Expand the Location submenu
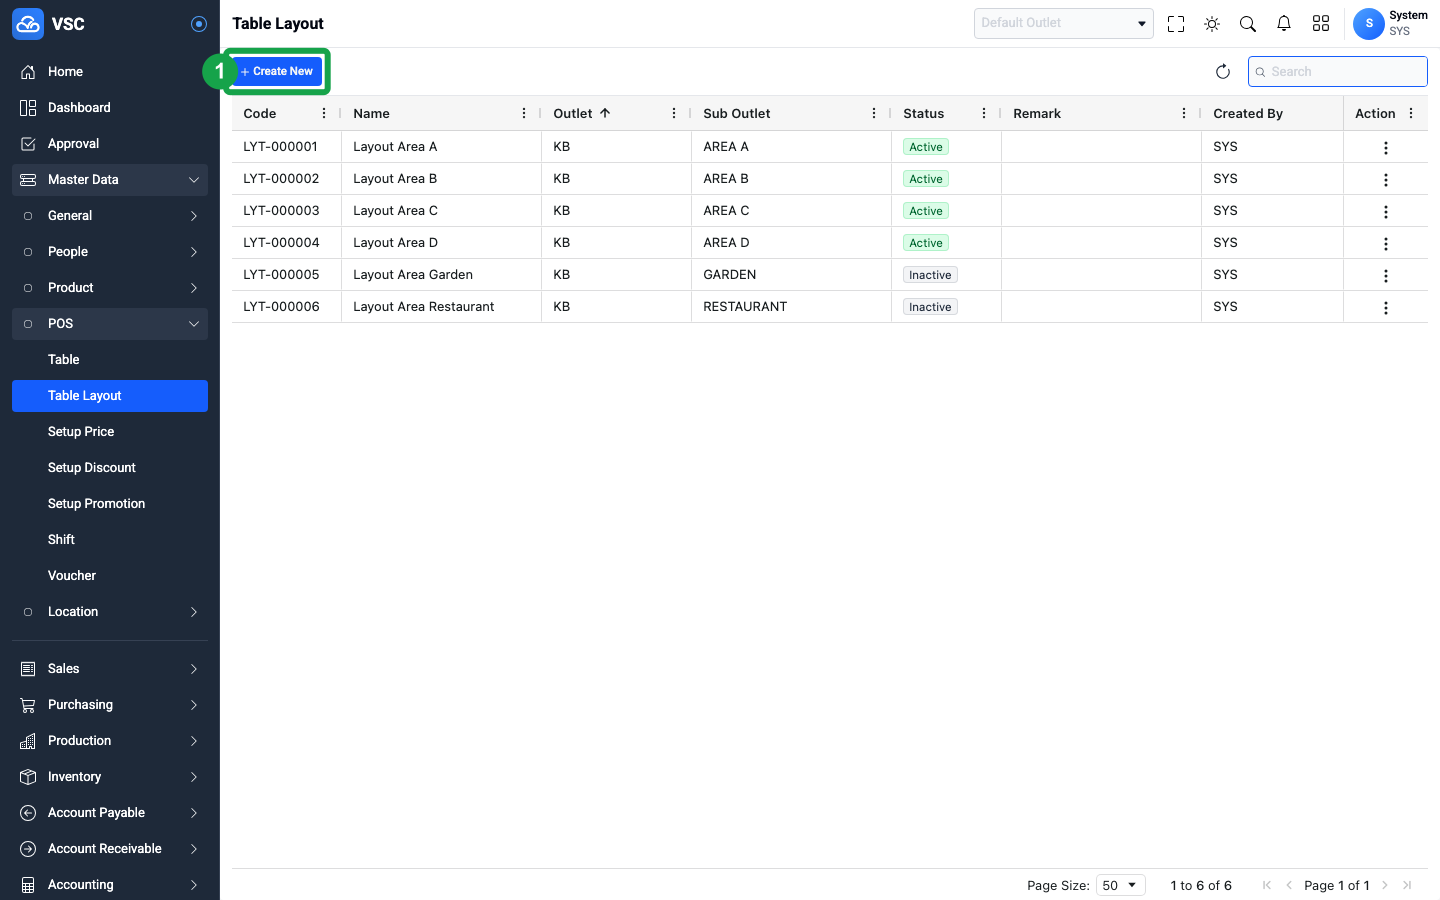 pos(110,612)
